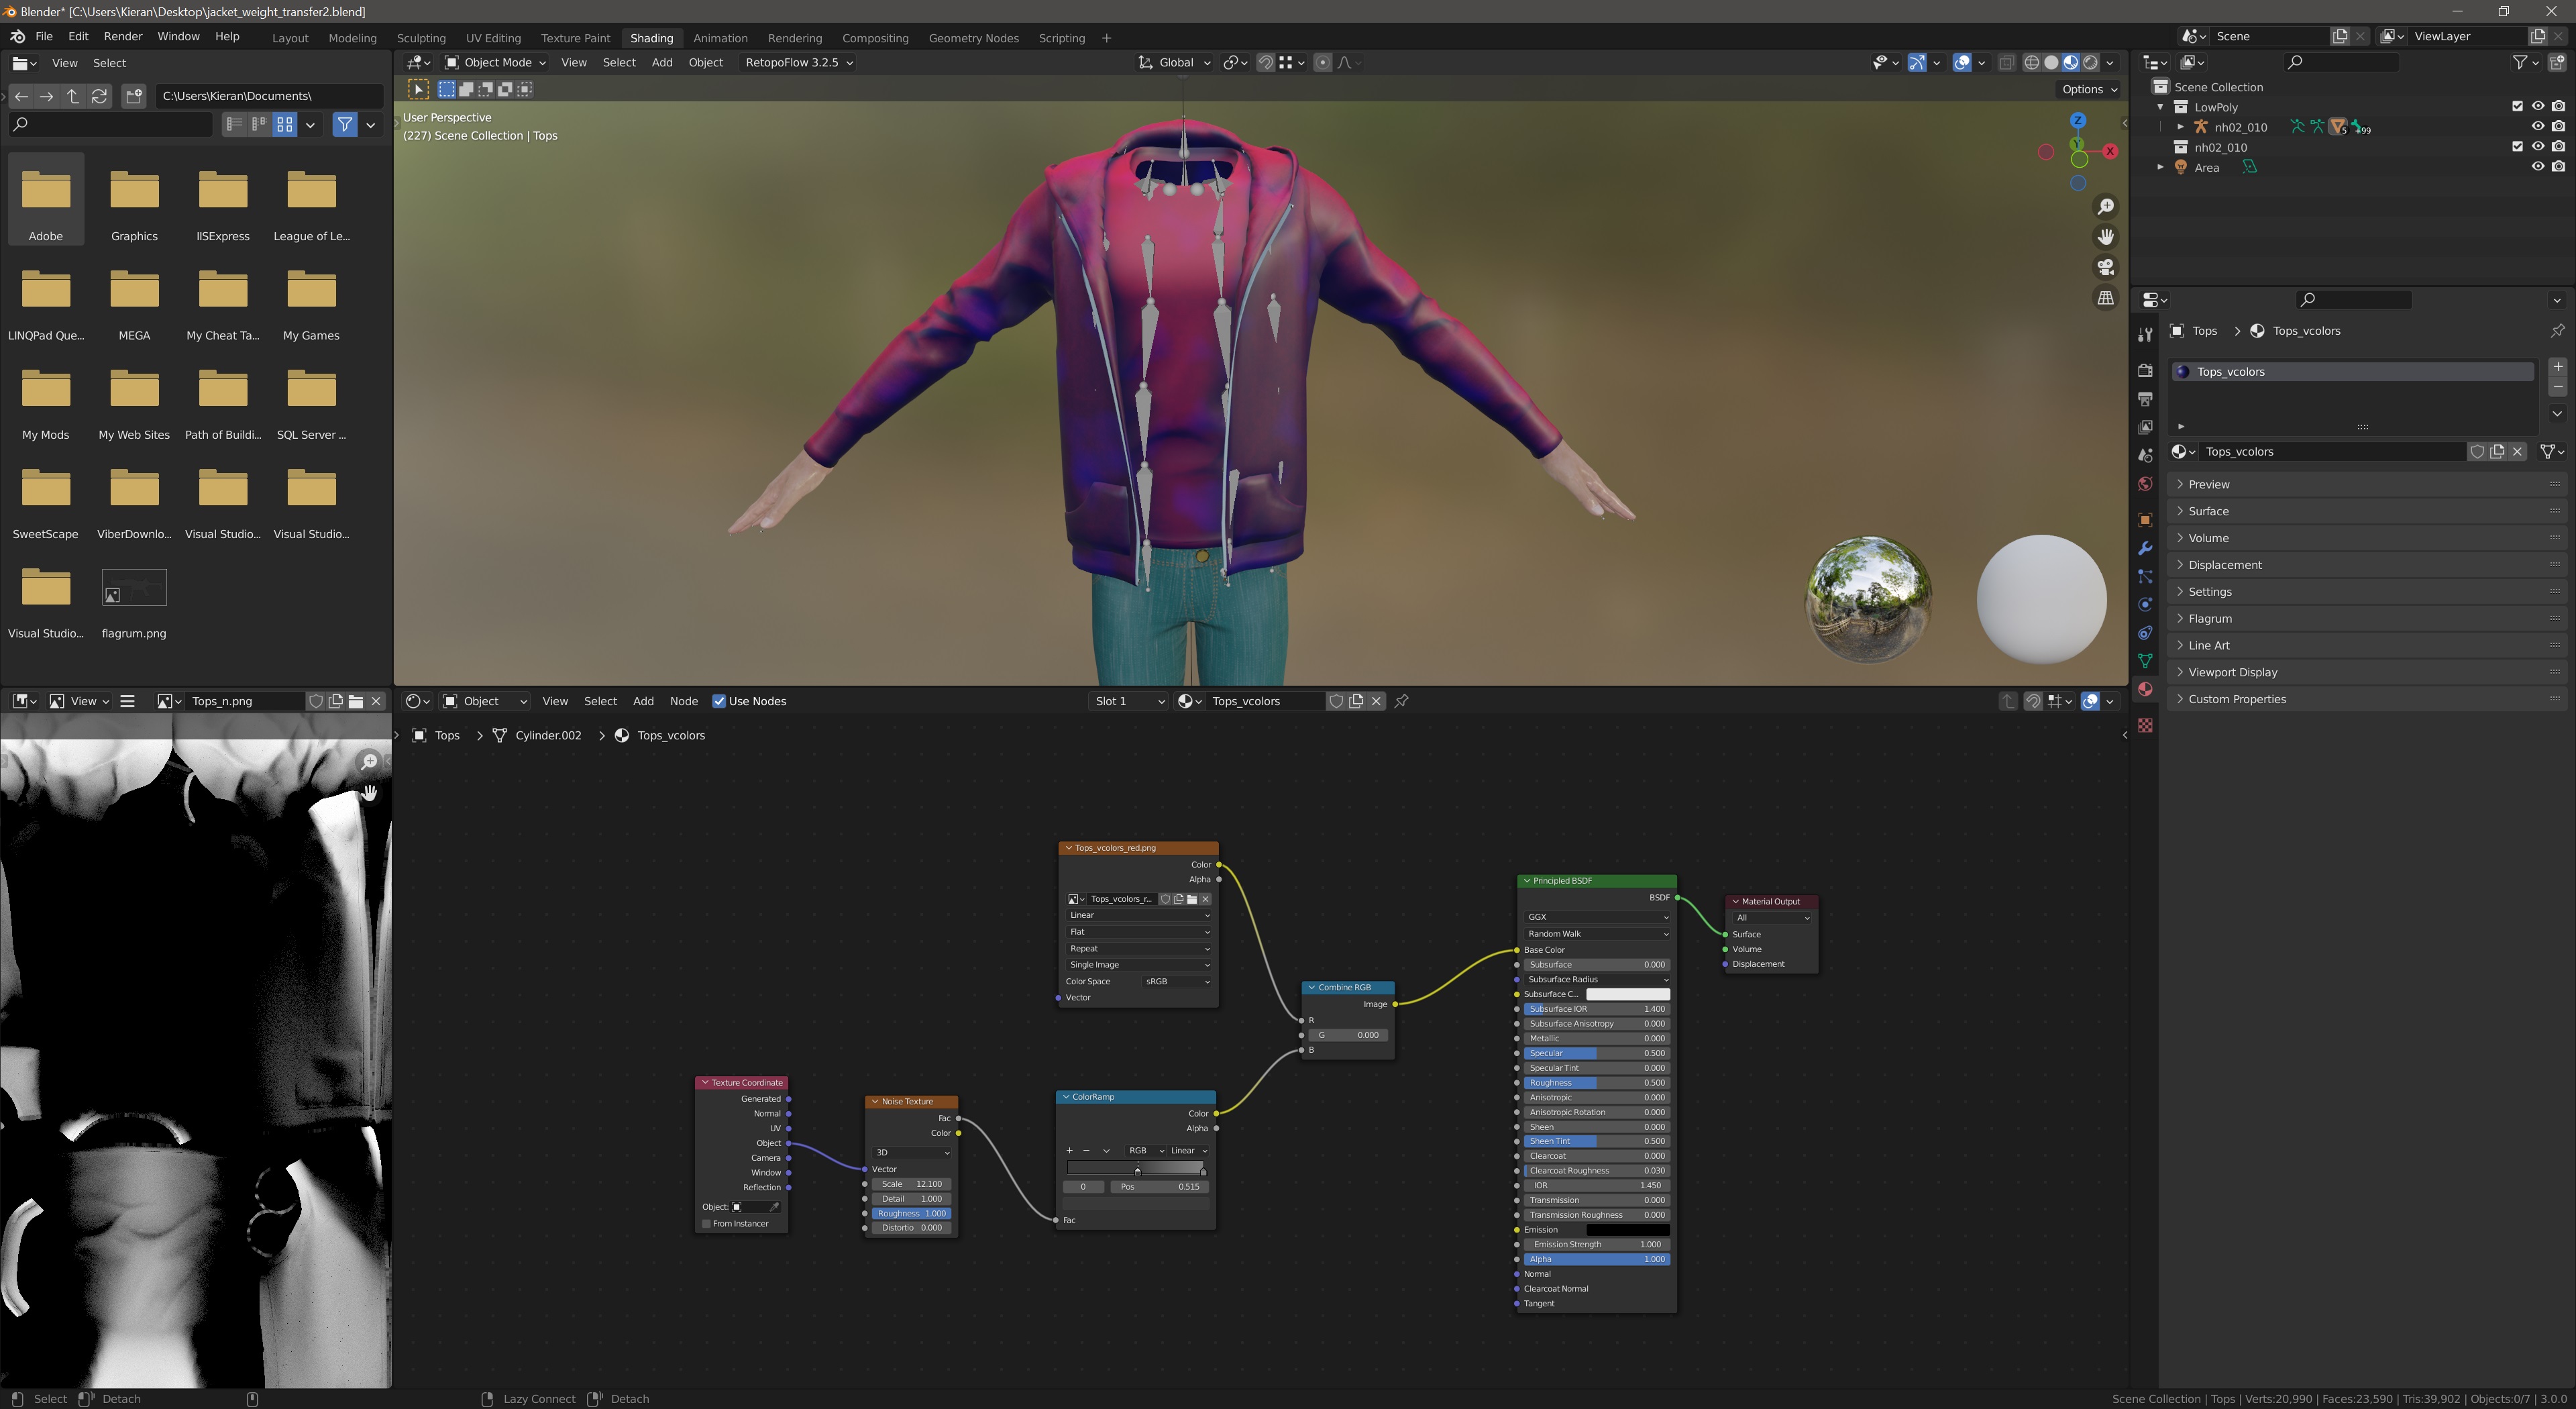Click the Subsurface Color white swatch
This screenshot has width=2576, height=1409.
1627,994
